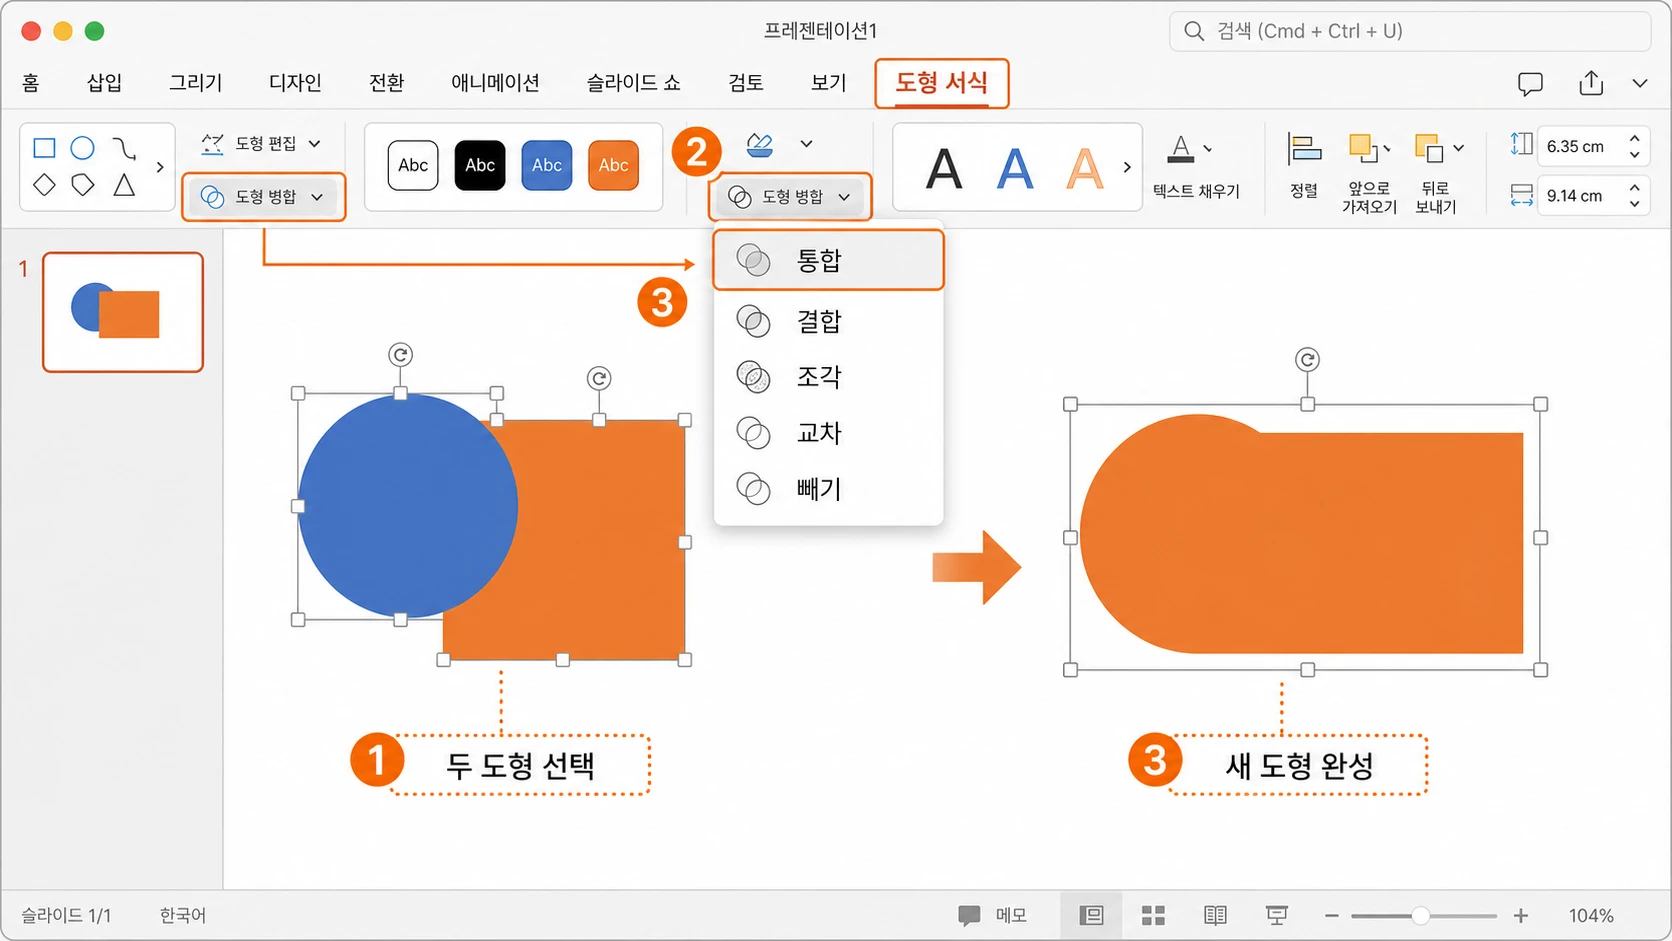Screen dimensions: 1672x941
Task: Open the shape fill dropdown arrow
Action: (806, 144)
